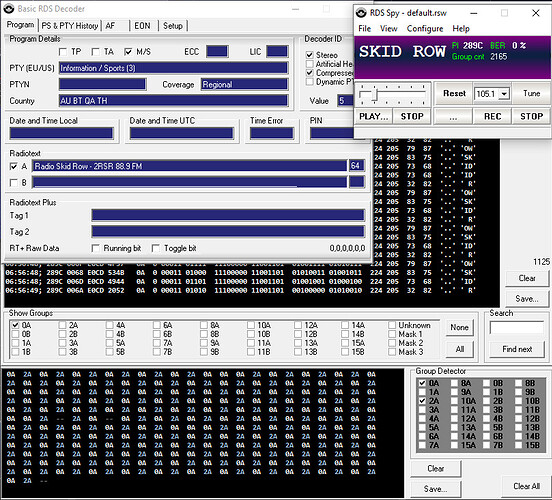
Task: Open the EON tab
Action: pyautogui.click(x=142, y=26)
